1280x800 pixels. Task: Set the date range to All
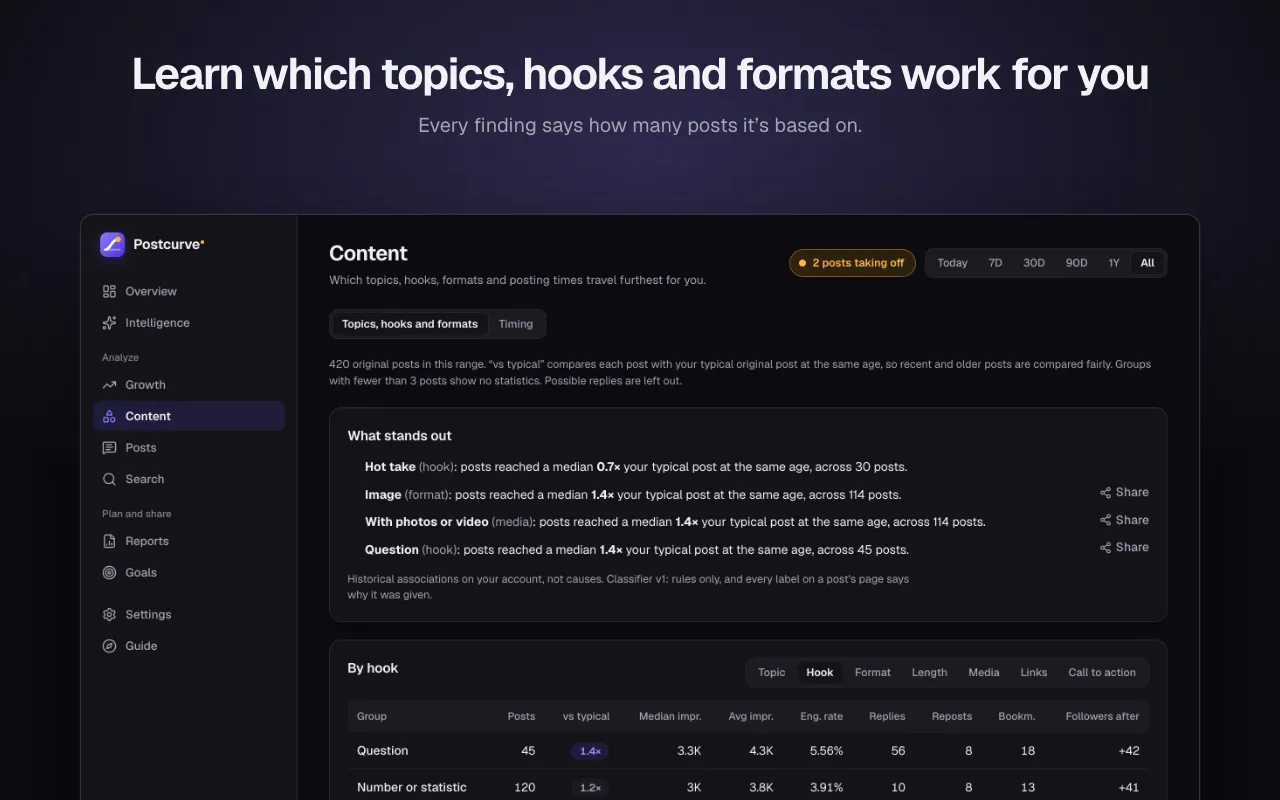1147,263
